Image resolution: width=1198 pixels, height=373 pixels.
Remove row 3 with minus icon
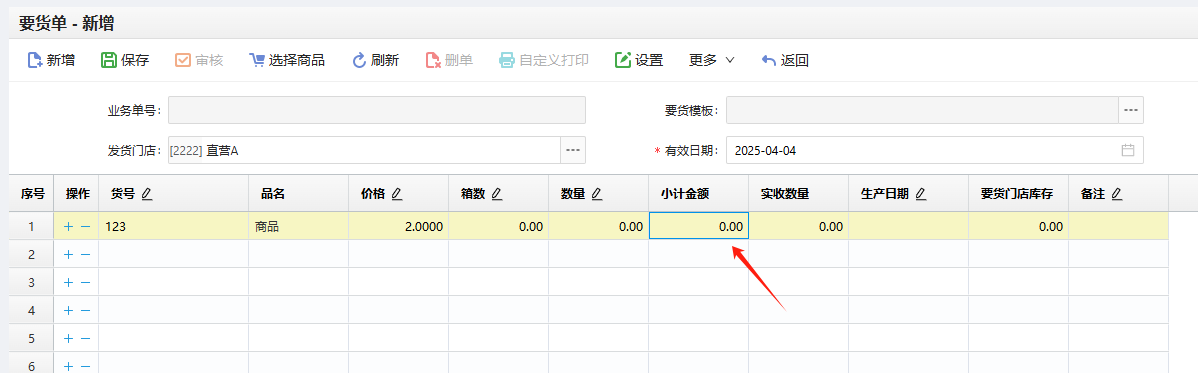click(x=85, y=282)
